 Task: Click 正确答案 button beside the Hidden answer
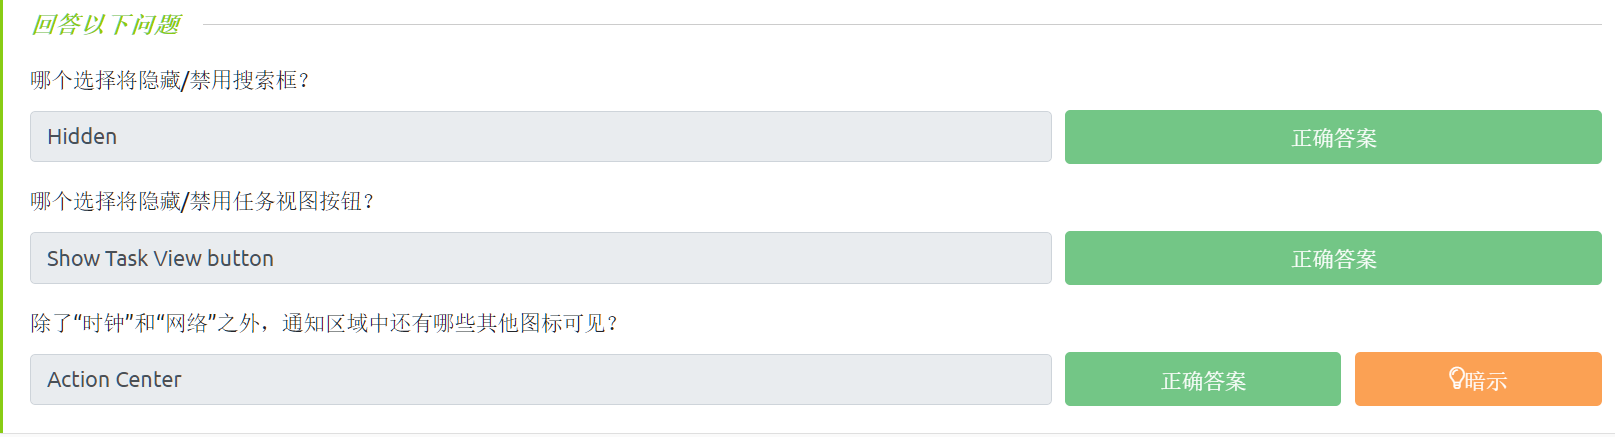coord(1333,137)
